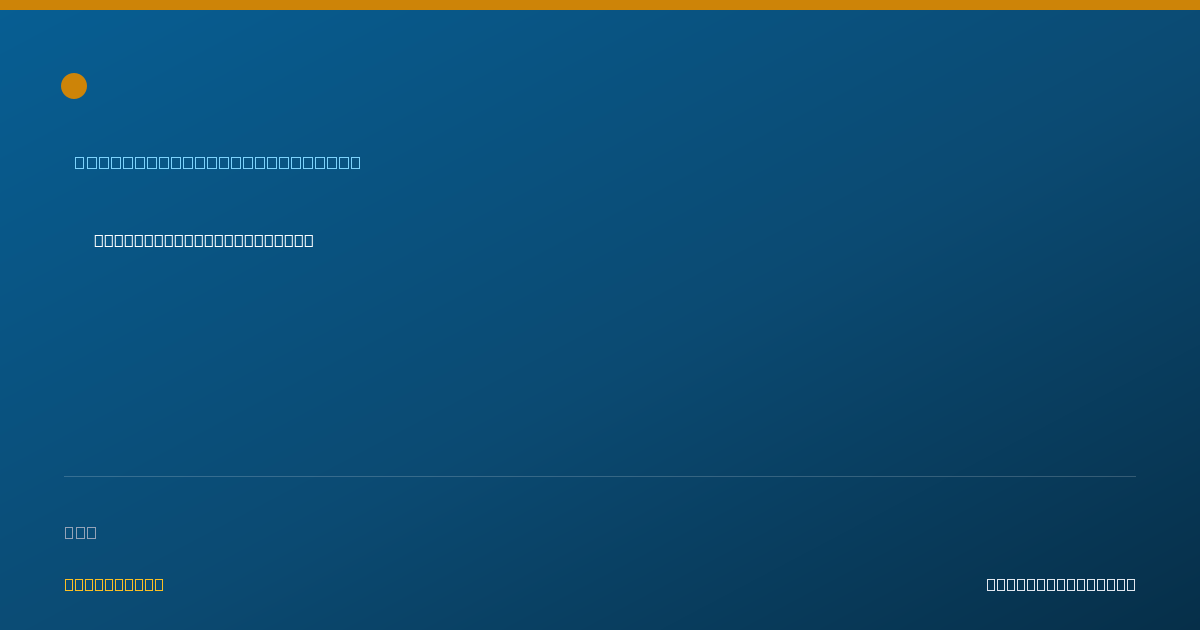Image resolution: width=1200 pixels, height=630 pixels.
Task: Click the white subtitle line under the headline
Action: tap(204, 240)
